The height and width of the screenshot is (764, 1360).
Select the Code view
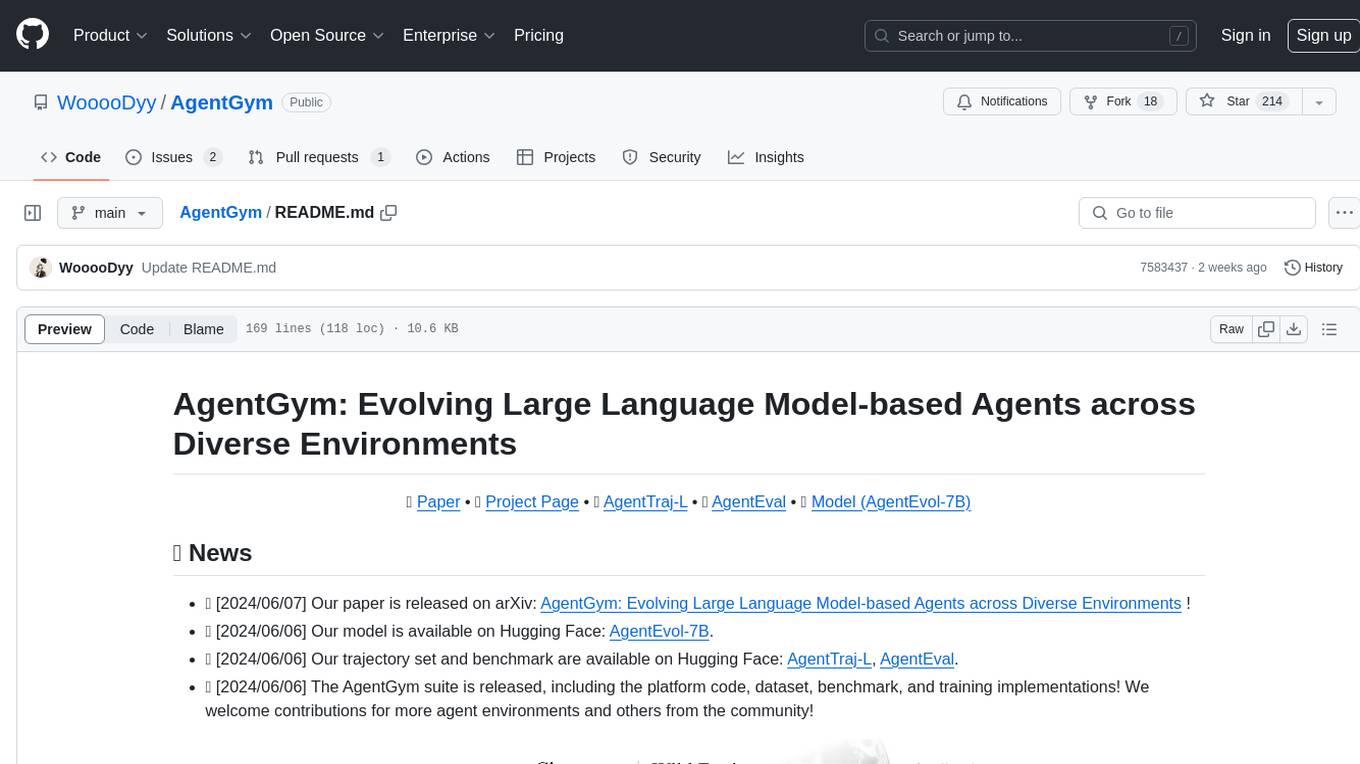pyautogui.click(x=137, y=329)
